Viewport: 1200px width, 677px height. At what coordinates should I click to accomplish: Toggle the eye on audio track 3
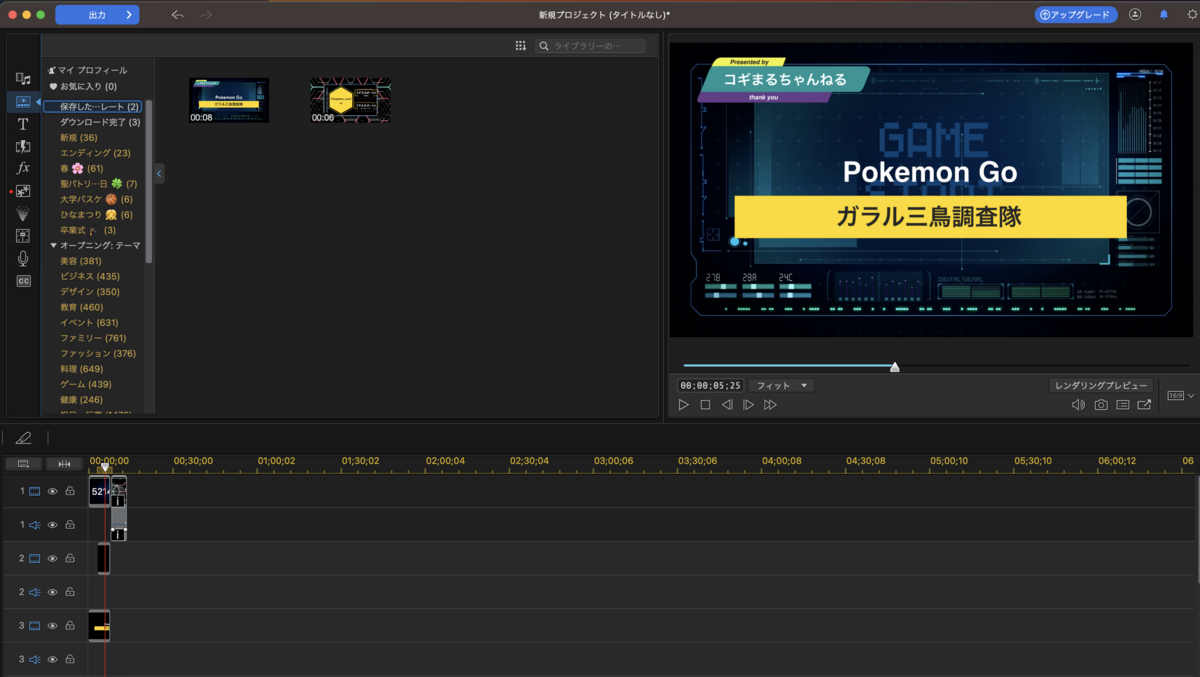(x=53, y=660)
